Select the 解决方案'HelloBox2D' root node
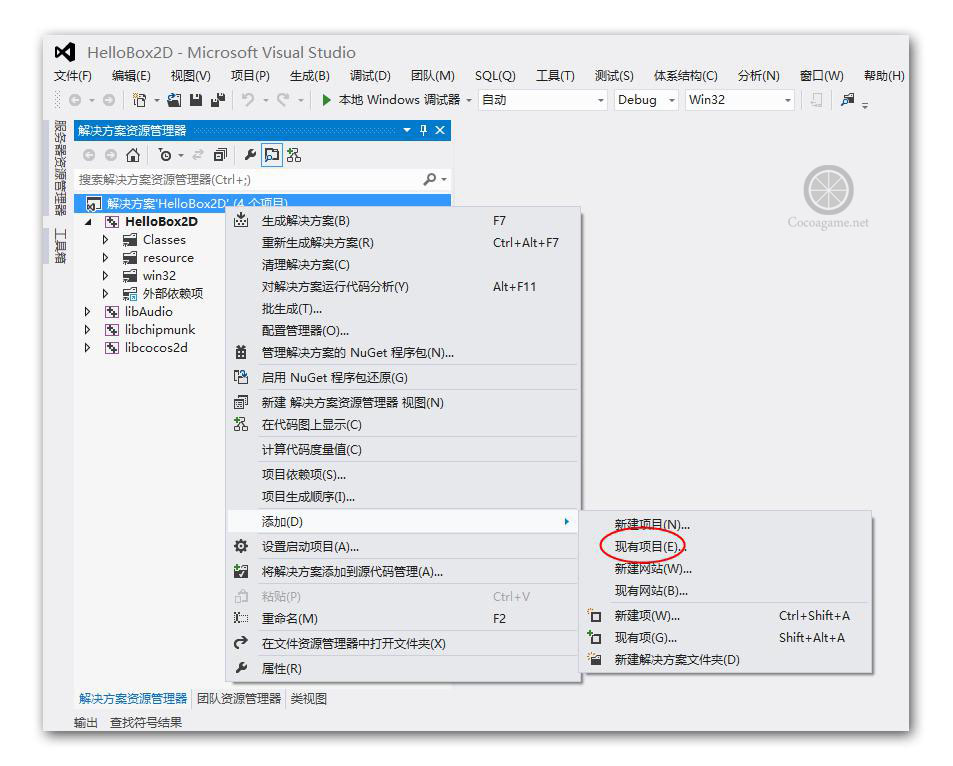 pyautogui.click(x=263, y=203)
